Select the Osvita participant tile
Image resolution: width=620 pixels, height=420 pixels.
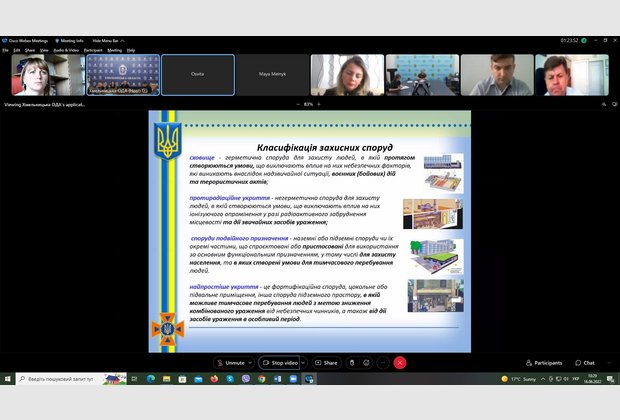[x=198, y=75]
